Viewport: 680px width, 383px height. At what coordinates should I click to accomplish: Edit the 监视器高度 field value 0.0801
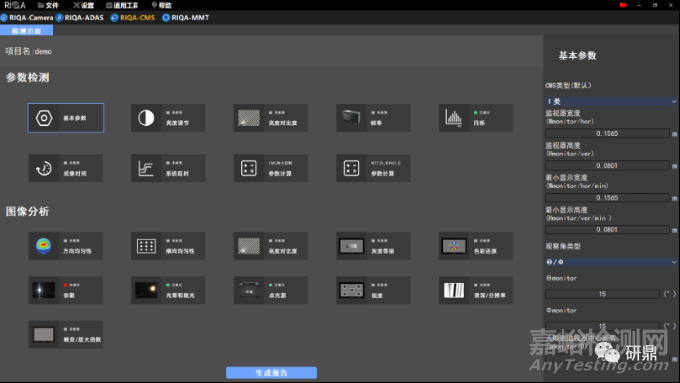coord(607,165)
